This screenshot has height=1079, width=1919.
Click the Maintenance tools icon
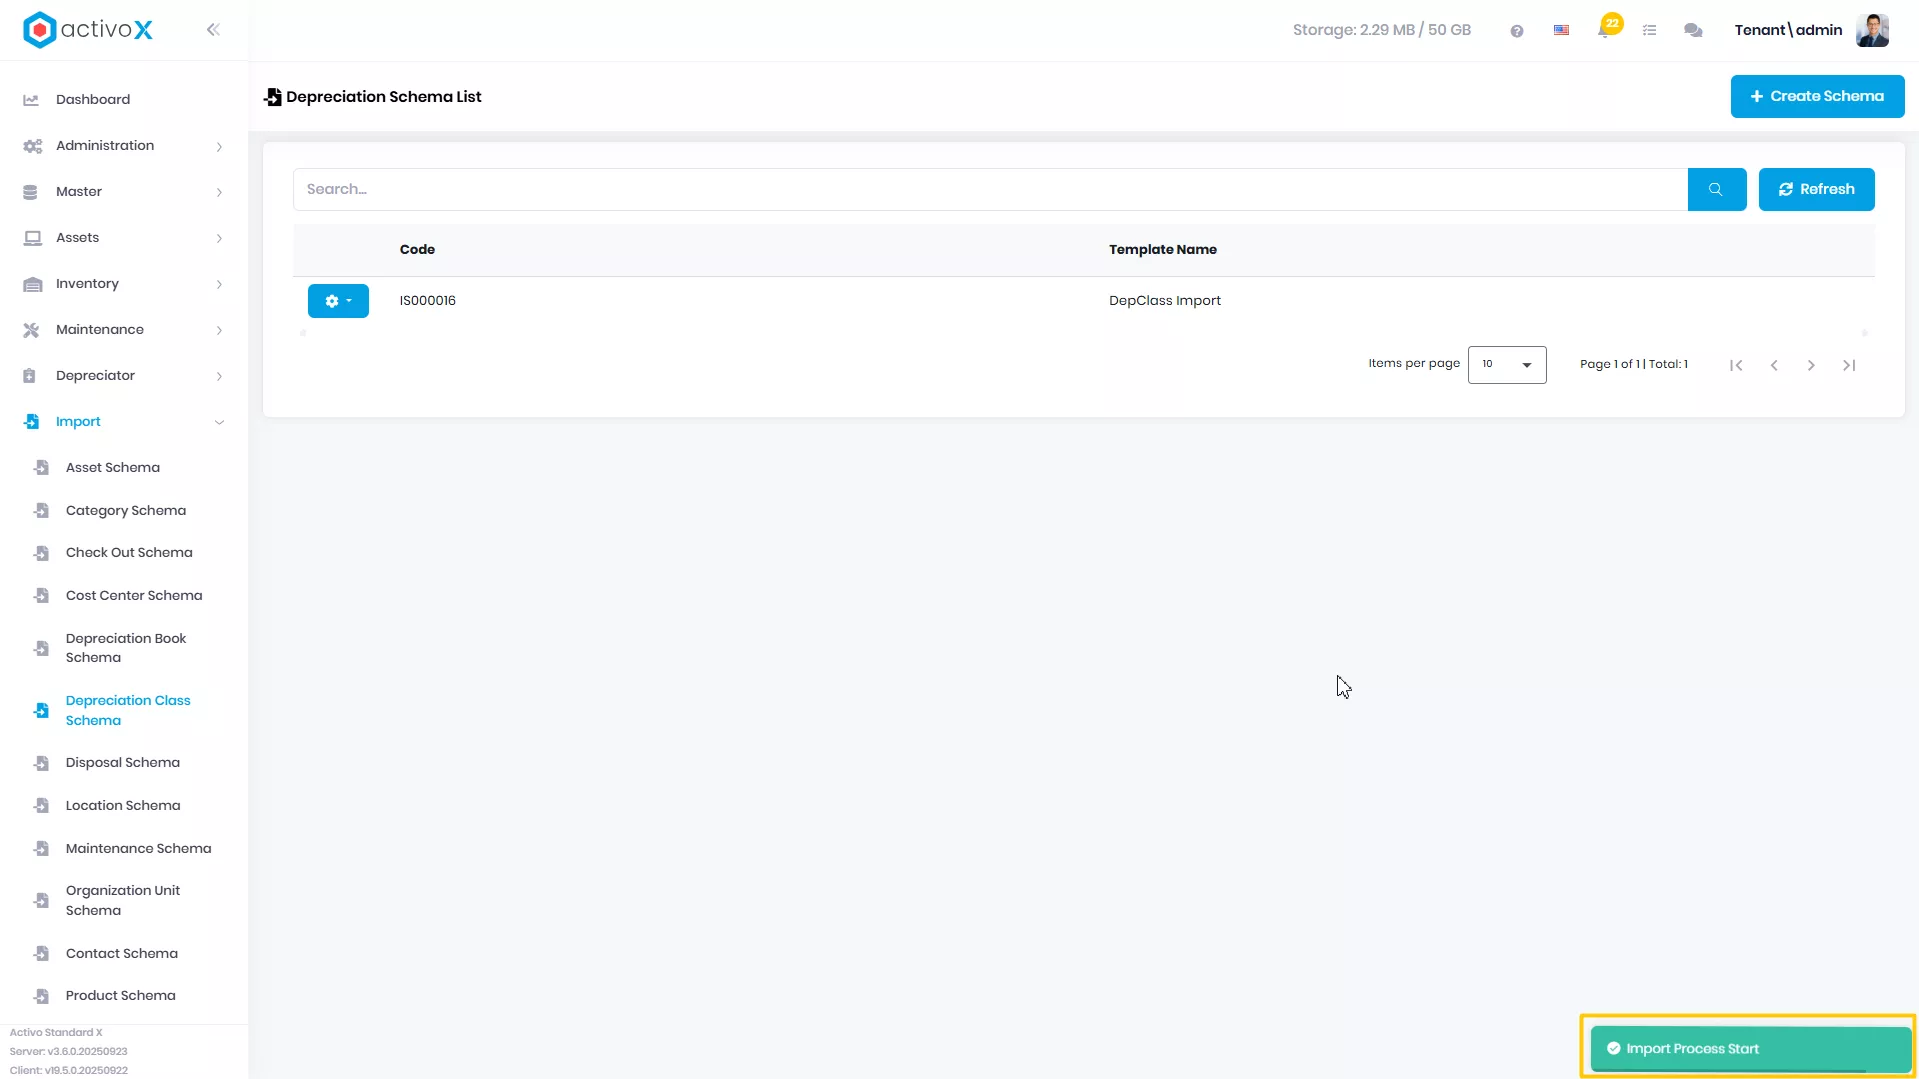31,330
